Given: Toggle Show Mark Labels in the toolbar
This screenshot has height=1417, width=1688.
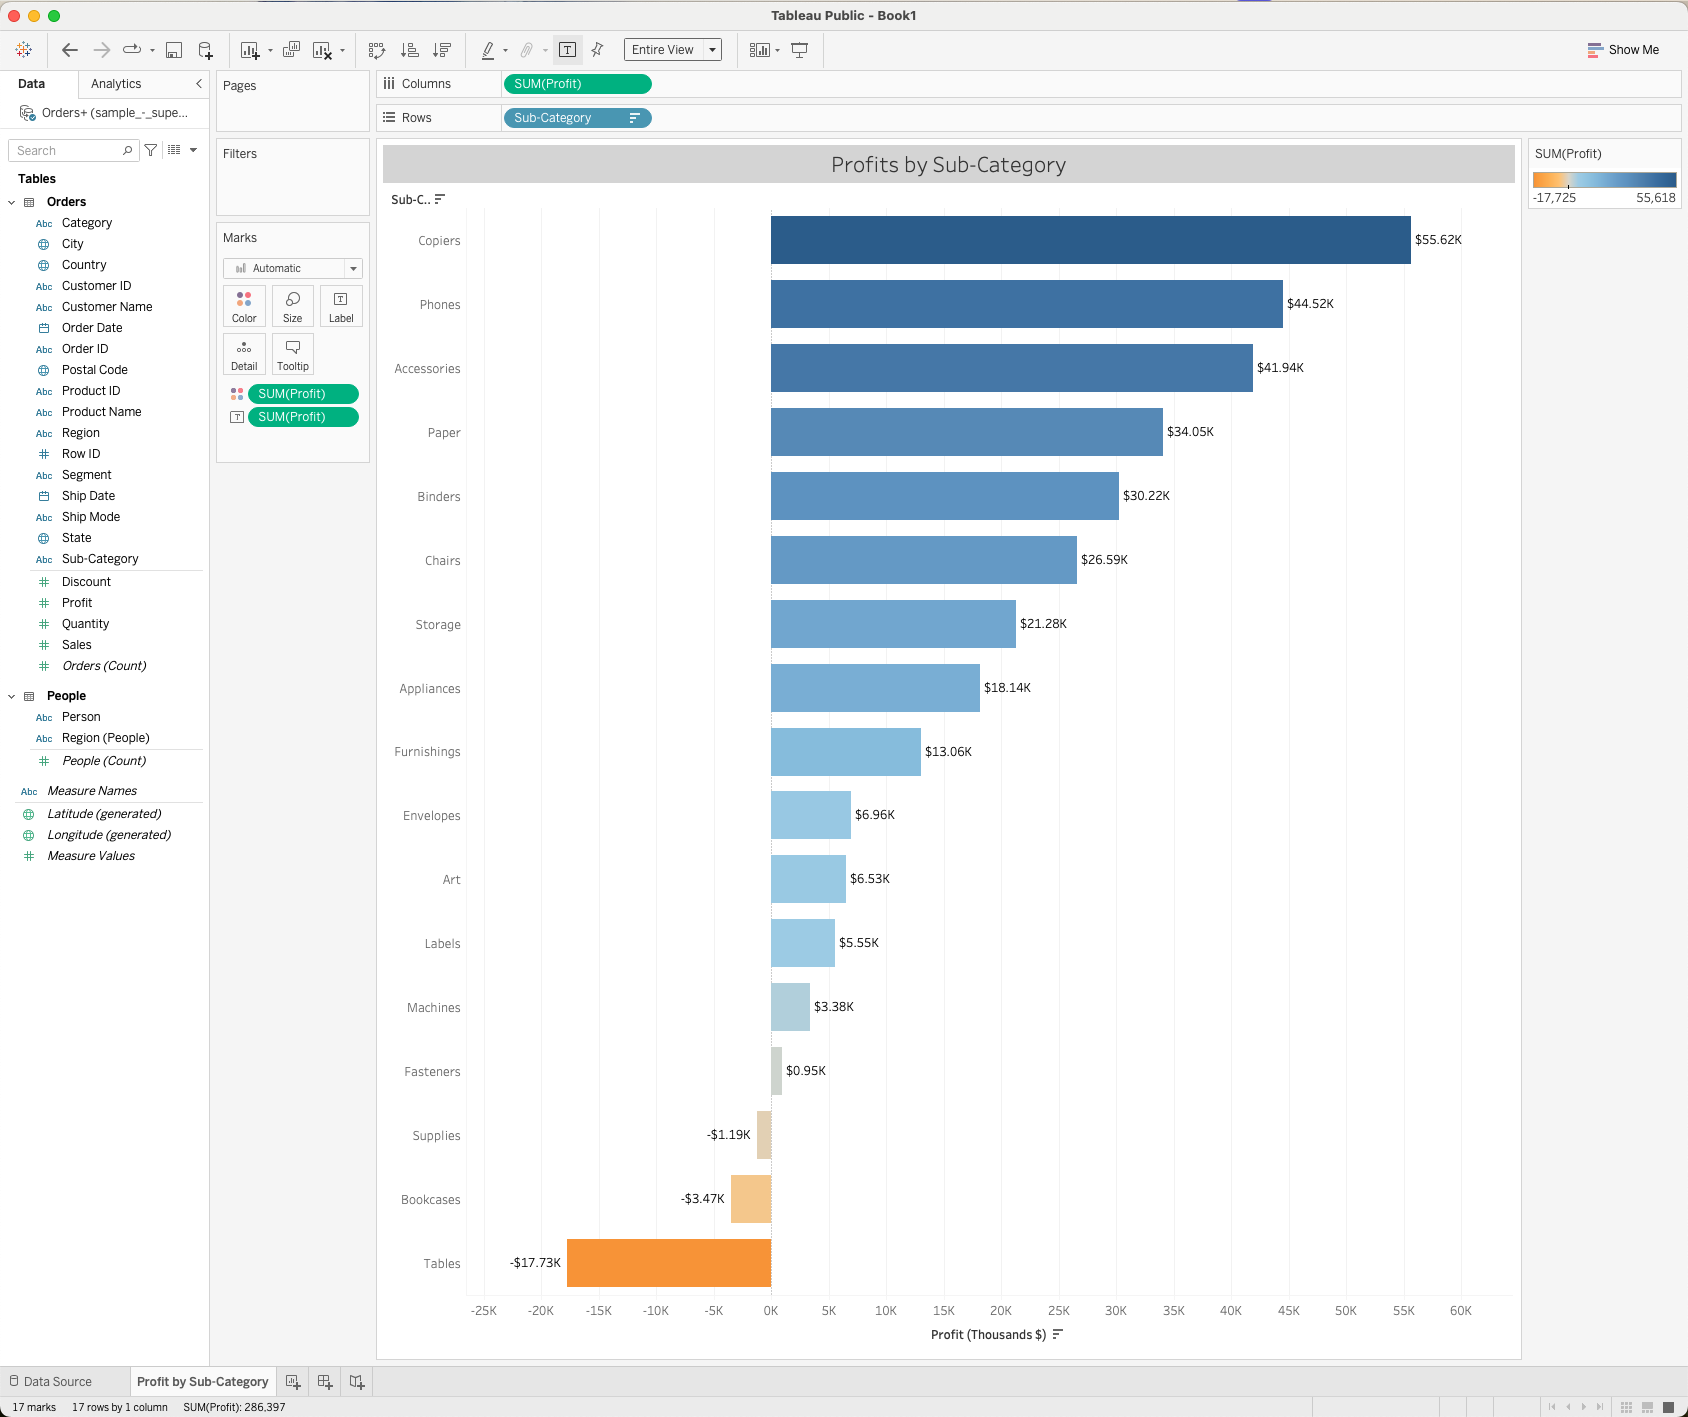Looking at the screenshot, I should pyautogui.click(x=567, y=50).
